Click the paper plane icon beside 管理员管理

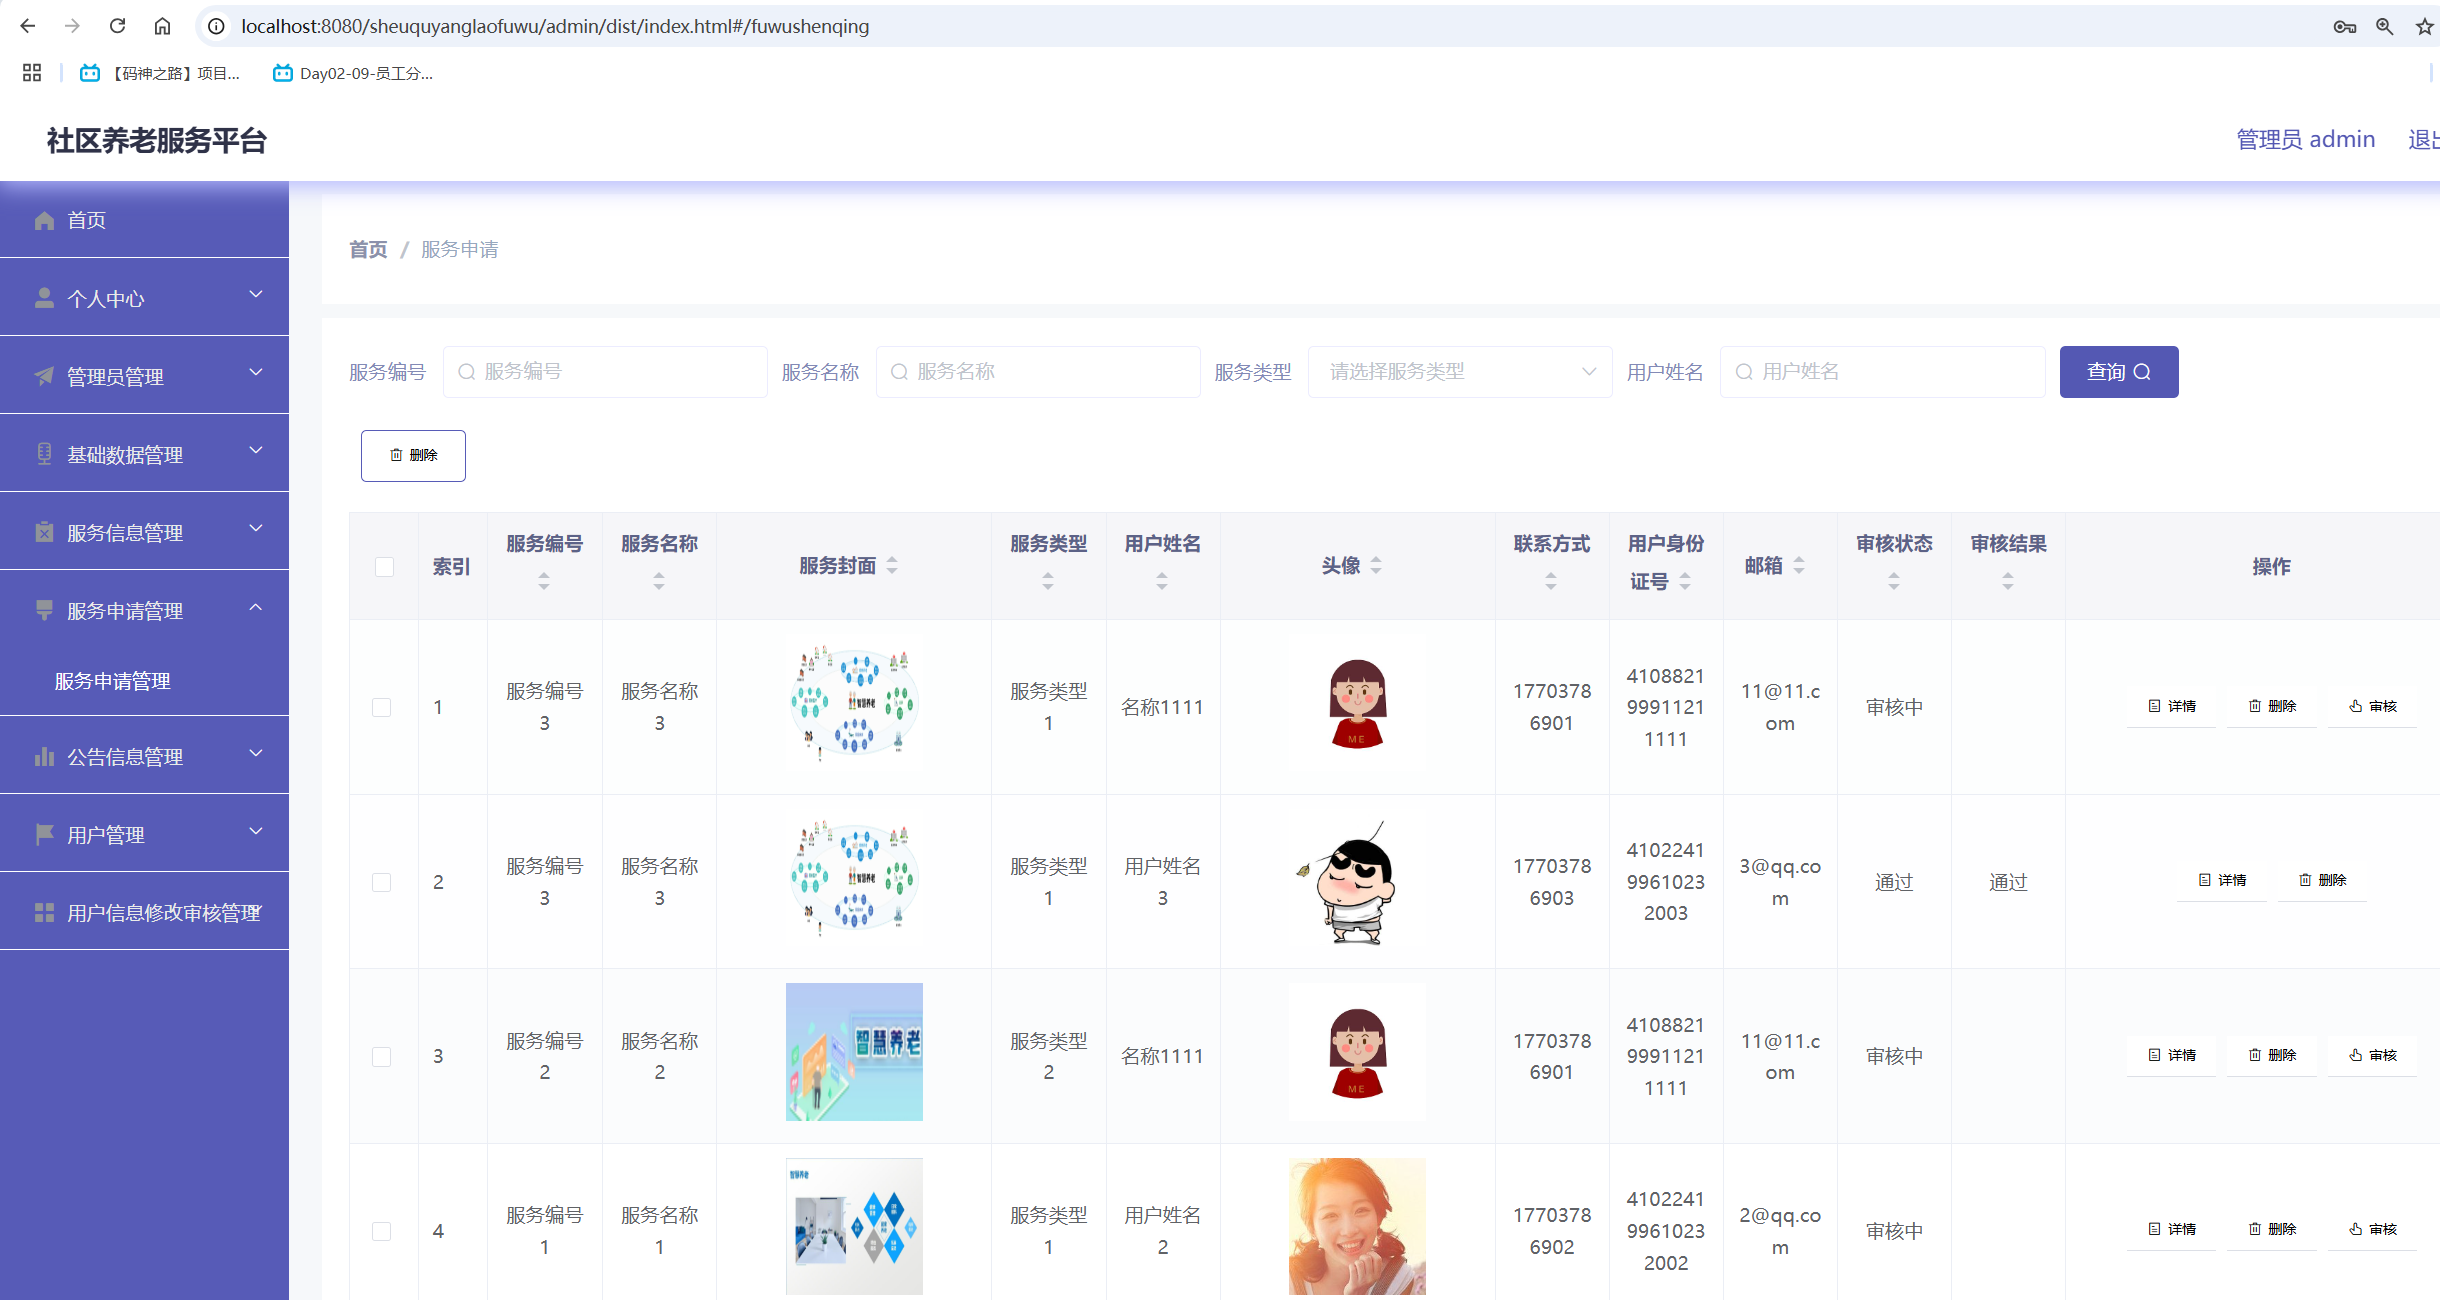(x=44, y=376)
